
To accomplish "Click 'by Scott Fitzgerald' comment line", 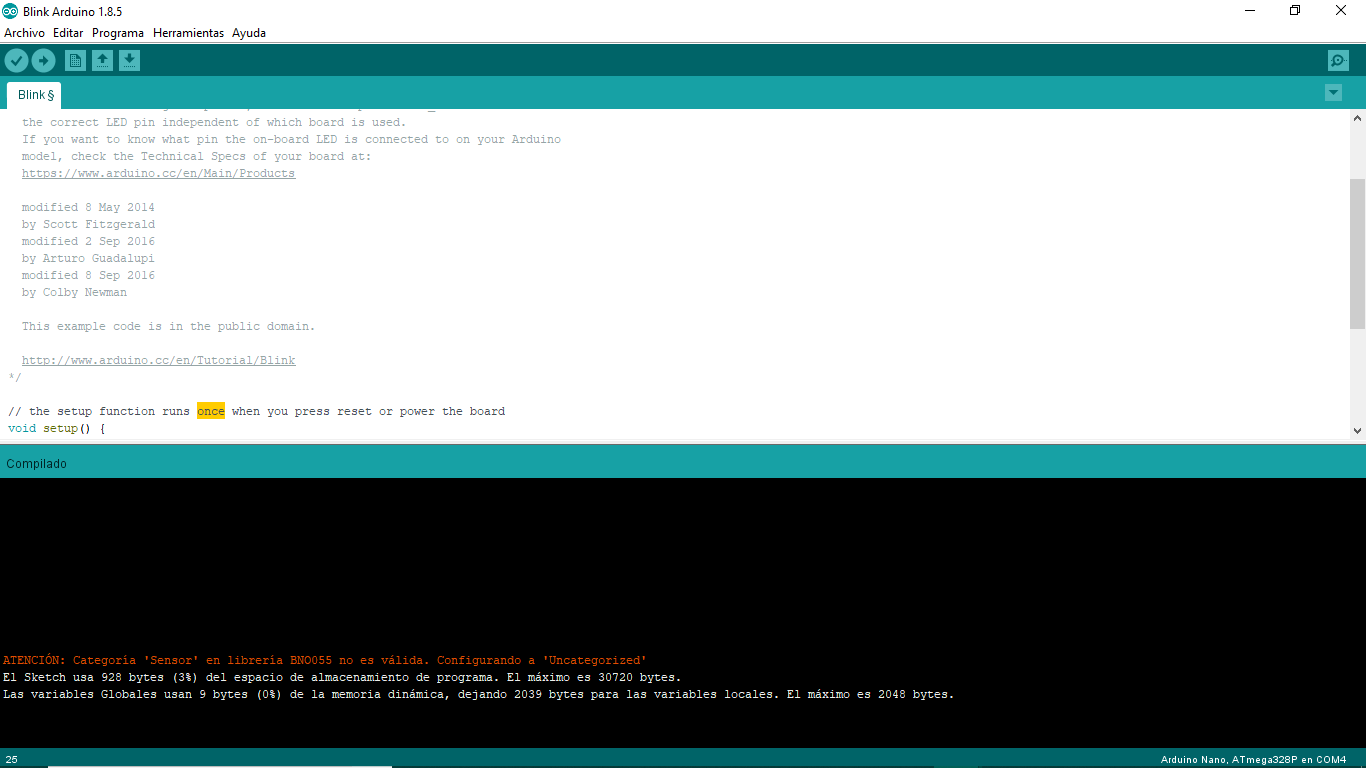I will click(88, 225).
